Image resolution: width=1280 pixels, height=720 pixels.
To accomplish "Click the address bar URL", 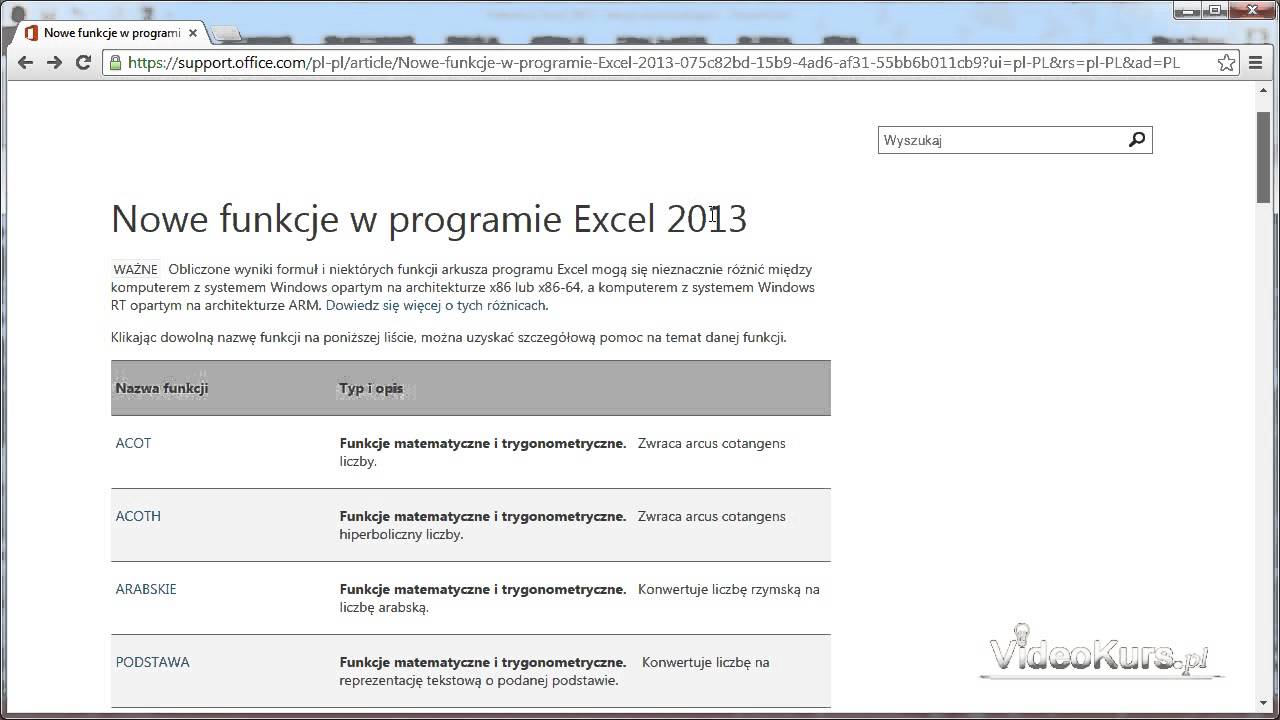I will [654, 62].
